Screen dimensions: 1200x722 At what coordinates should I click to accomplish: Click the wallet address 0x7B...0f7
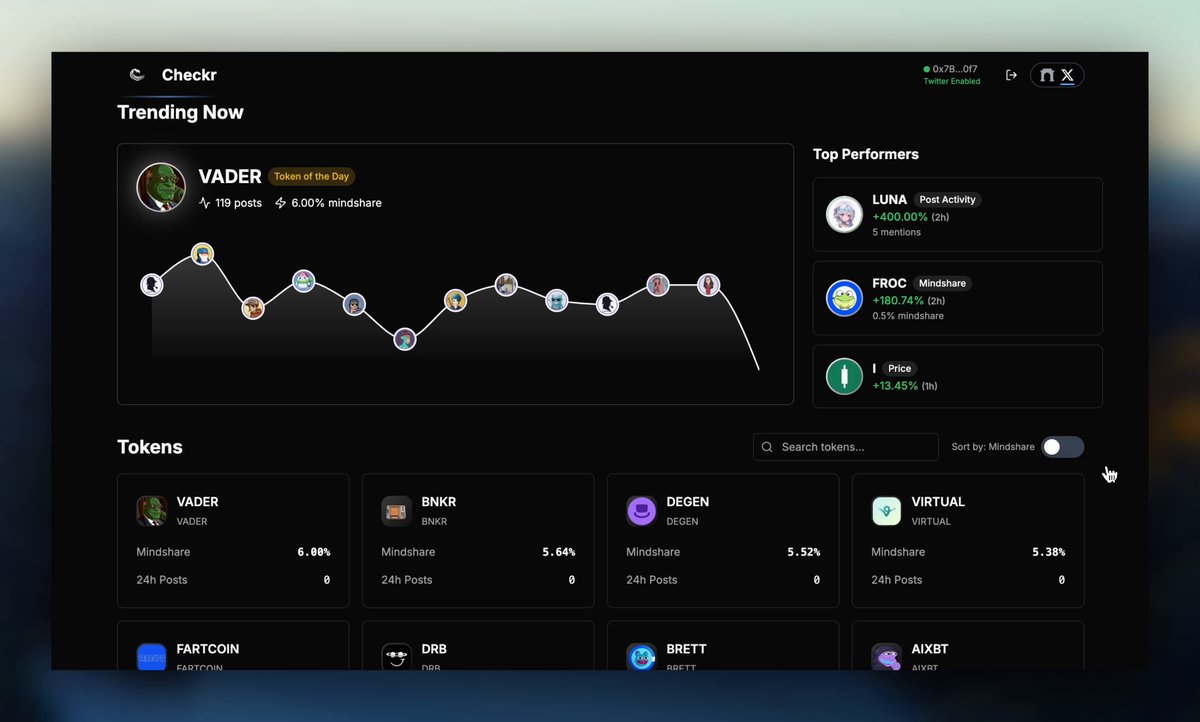[x=955, y=69]
